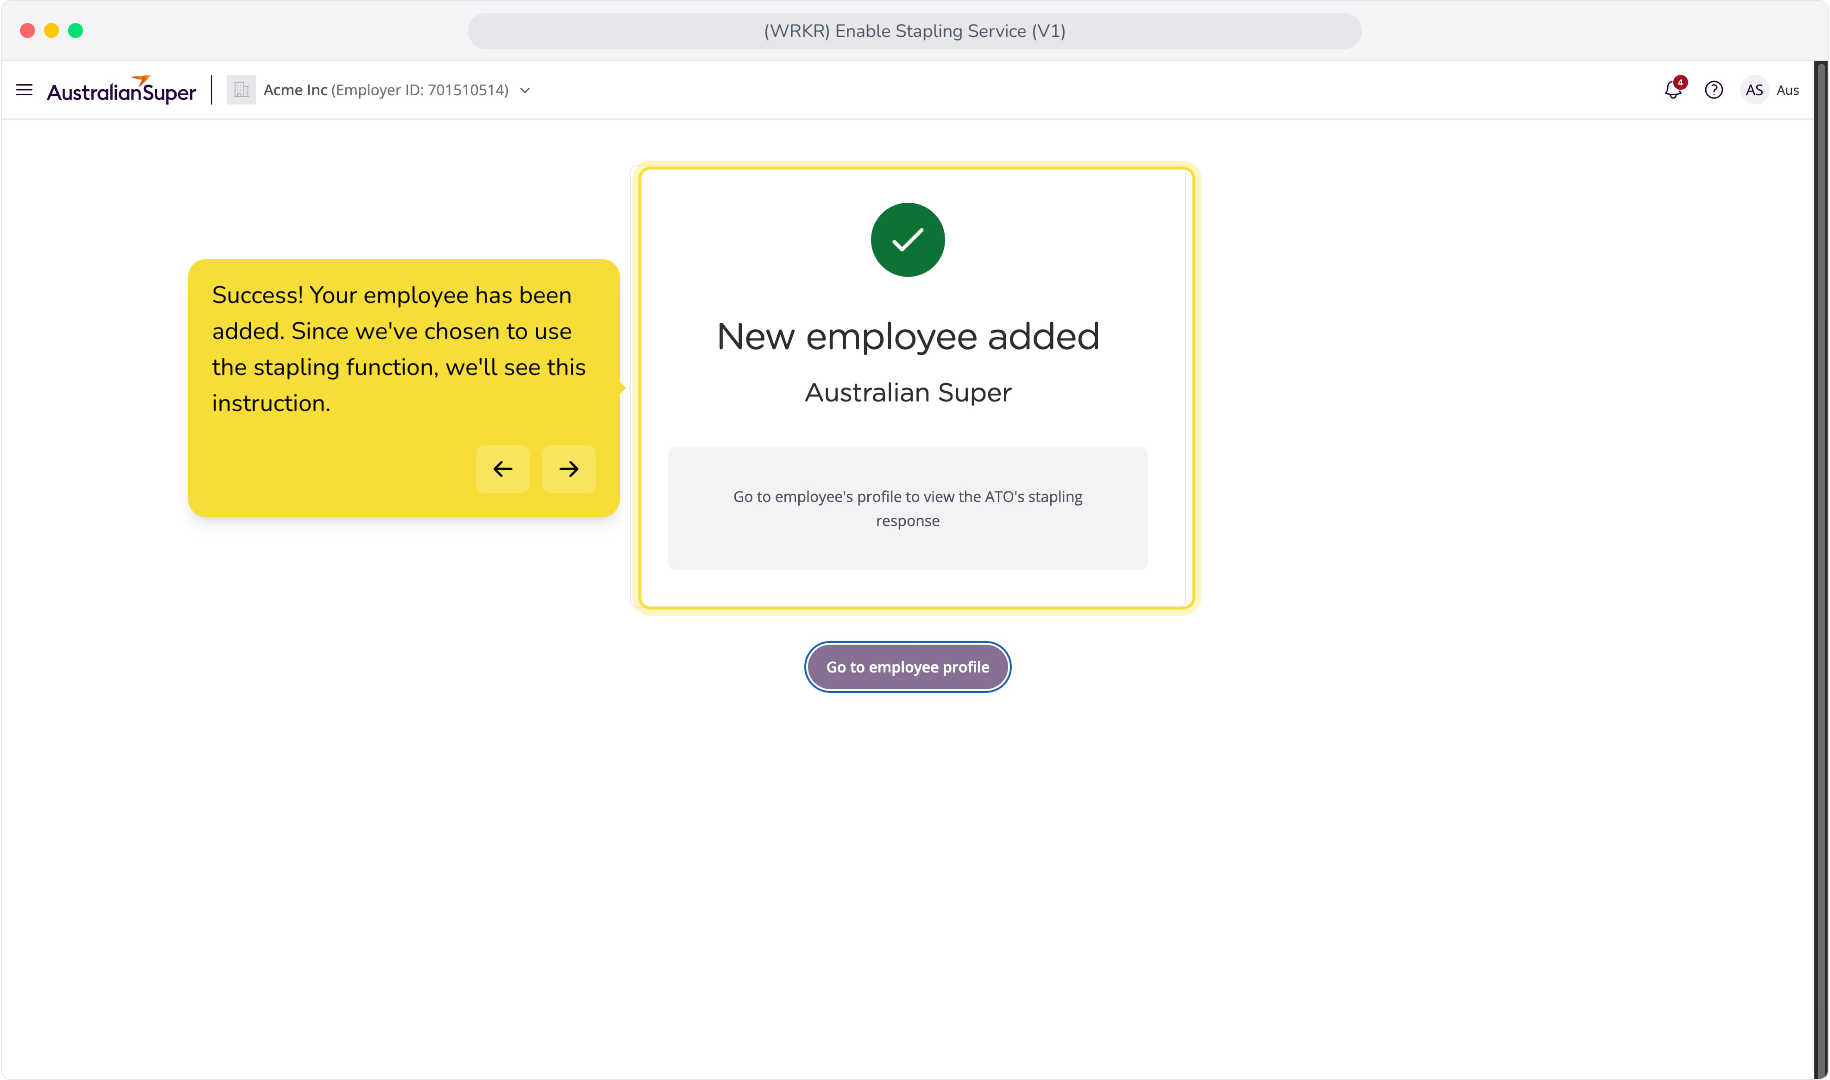Expand the Acme Inc employer dropdown chevron
Image resolution: width=1830 pixels, height=1080 pixels.
point(525,91)
